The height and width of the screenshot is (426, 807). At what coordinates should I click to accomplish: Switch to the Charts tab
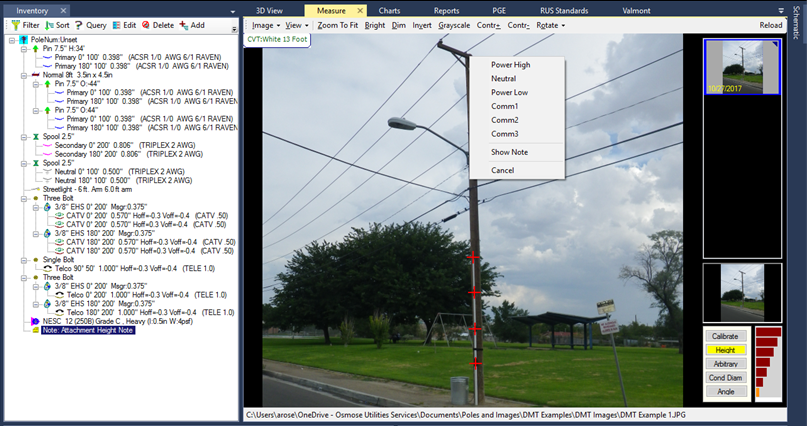(x=389, y=10)
